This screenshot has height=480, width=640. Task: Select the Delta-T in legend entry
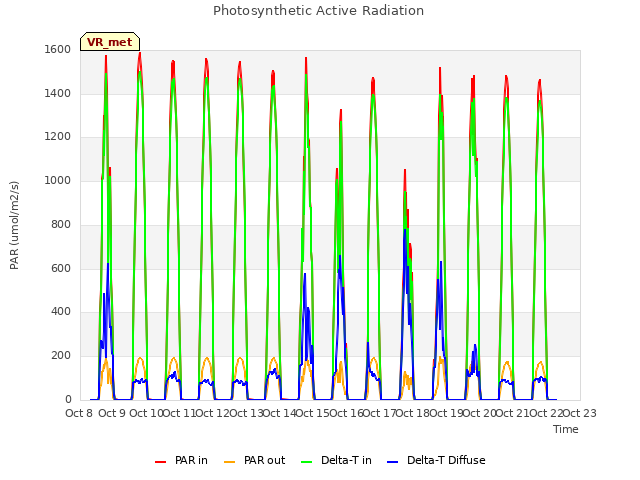[336, 460]
